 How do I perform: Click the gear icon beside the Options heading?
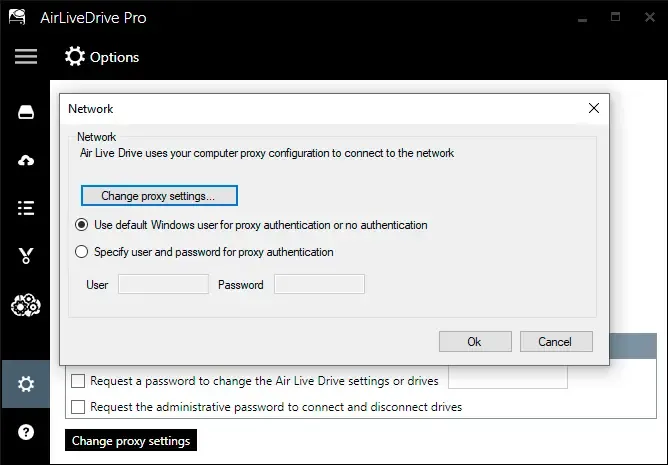pos(75,56)
